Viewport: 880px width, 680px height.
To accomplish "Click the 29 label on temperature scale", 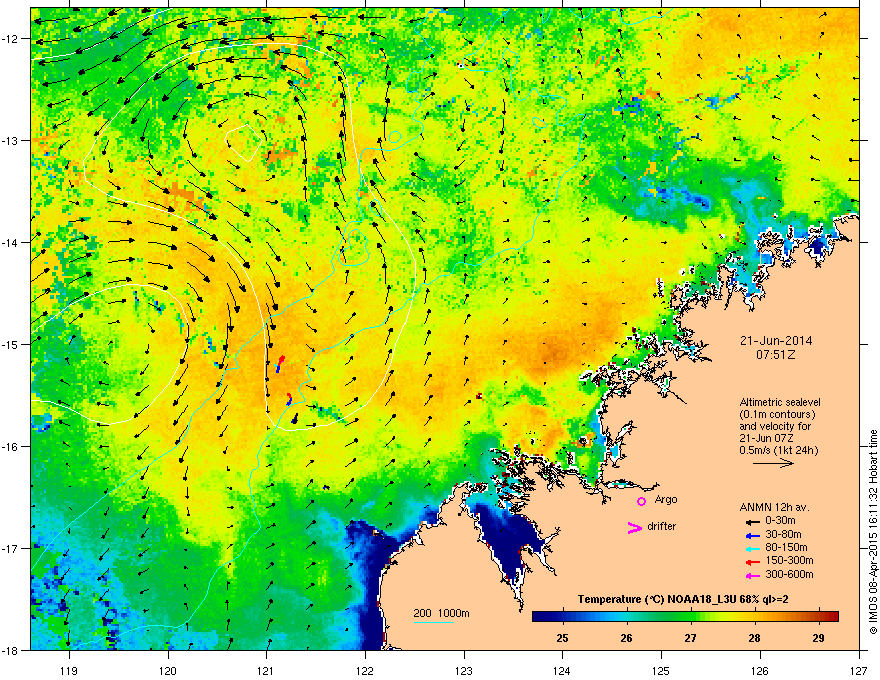I will (x=818, y=638).
